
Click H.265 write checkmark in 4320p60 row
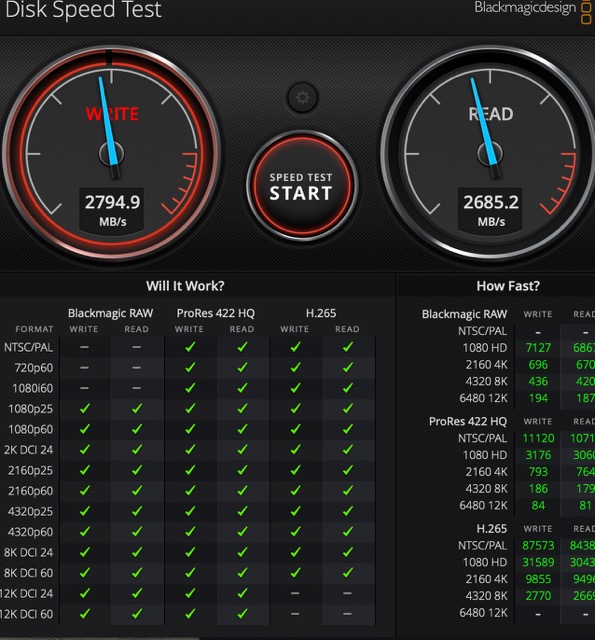point(295,531)
